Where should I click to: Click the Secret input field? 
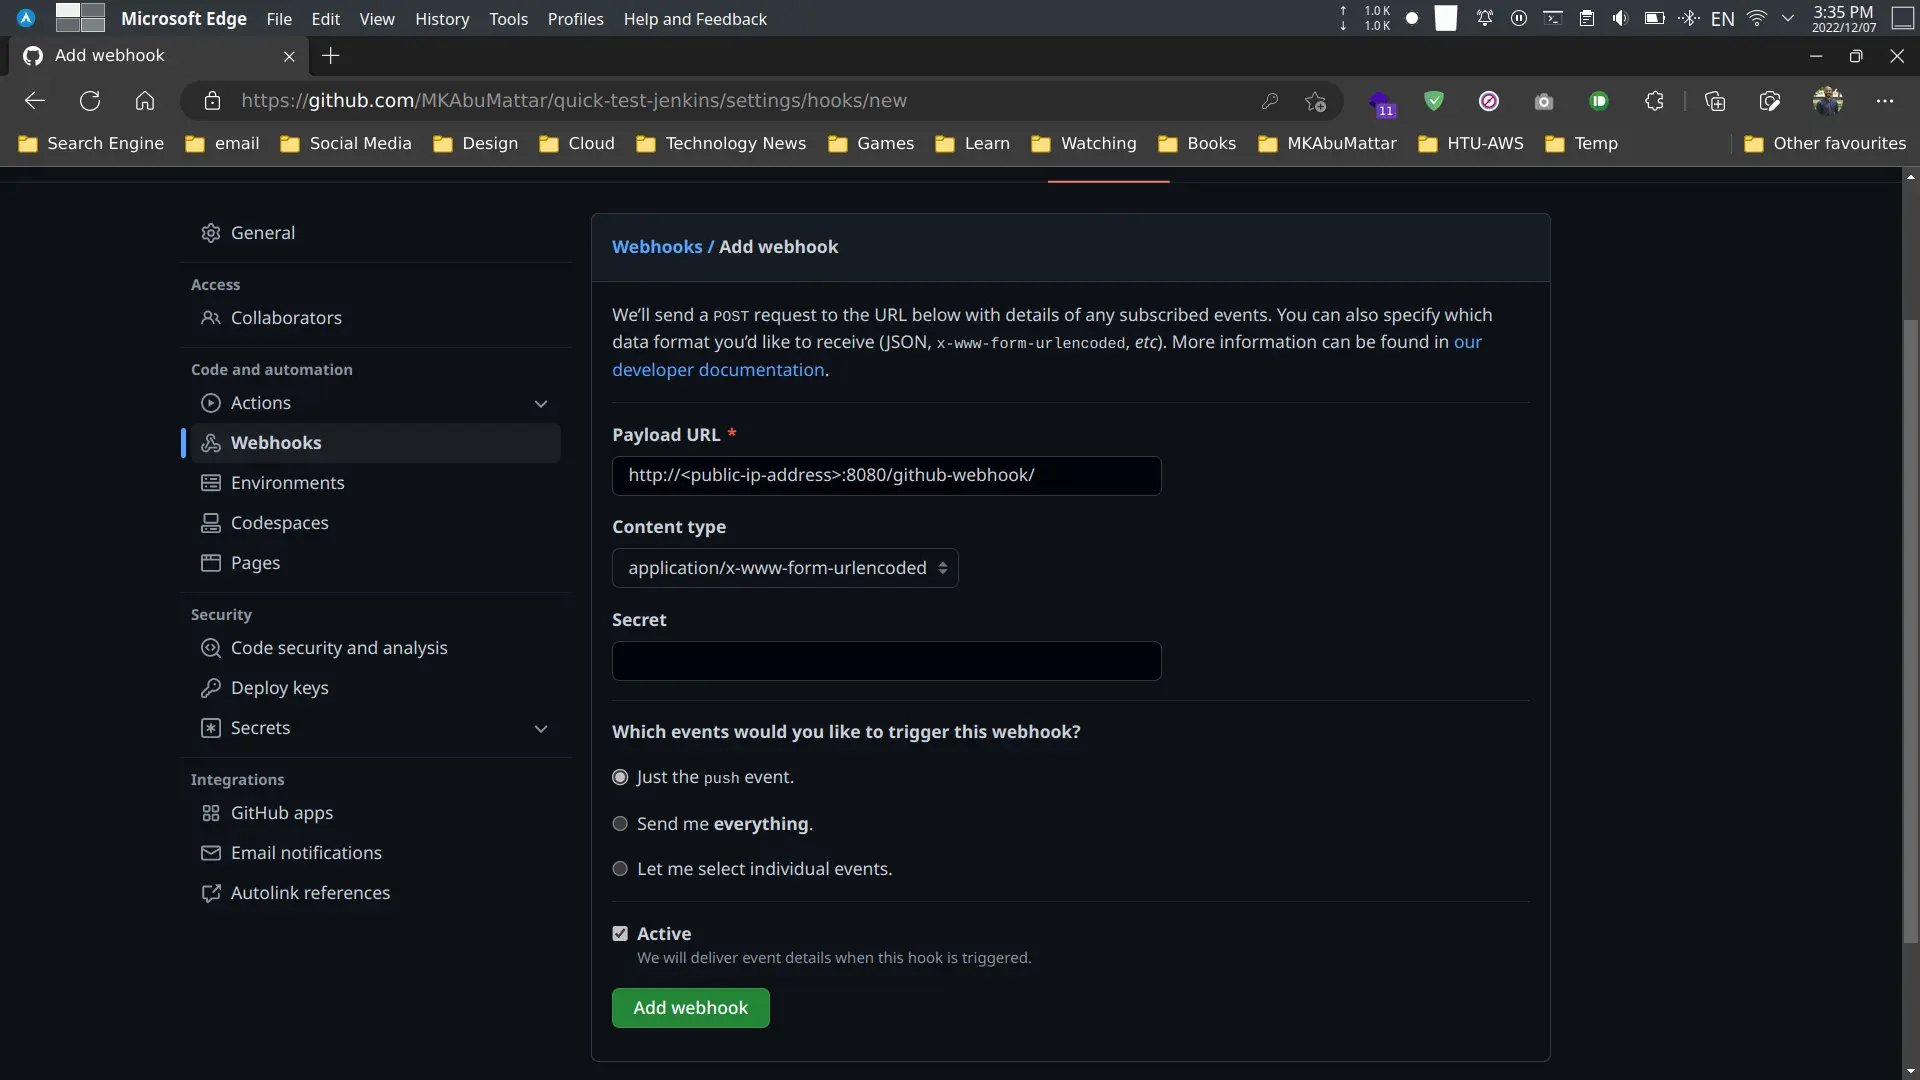click(x=886, y=661)
